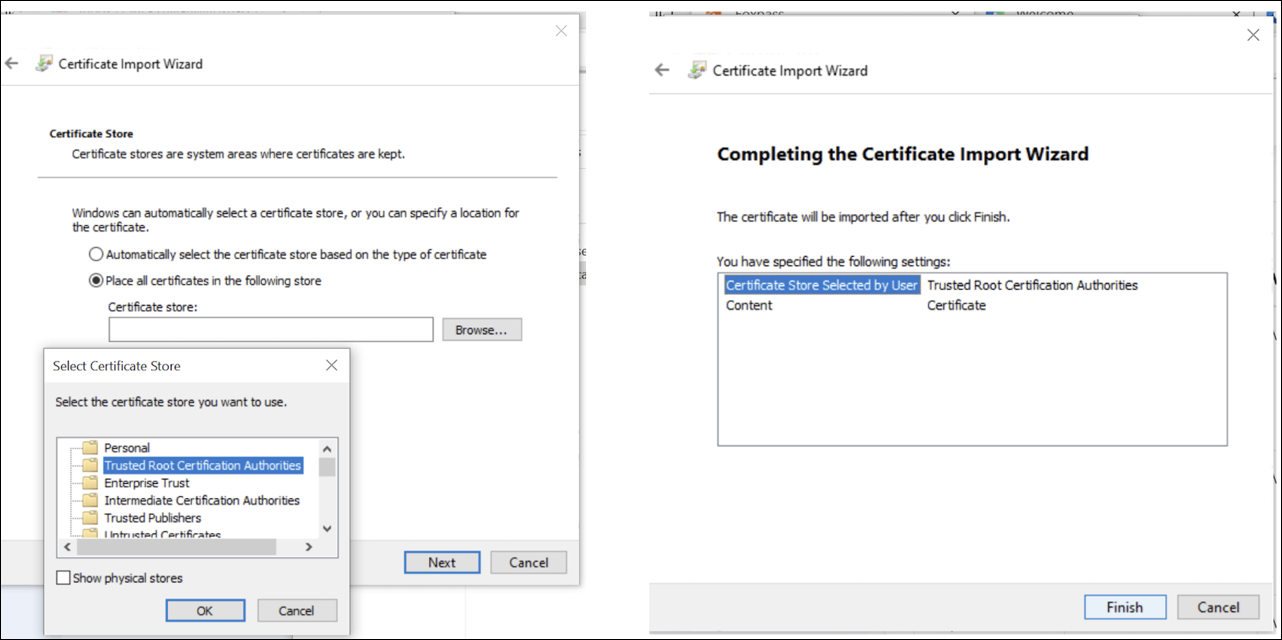
Task: Close the Select Certificate Store dialog
Action: click(332, 366)
